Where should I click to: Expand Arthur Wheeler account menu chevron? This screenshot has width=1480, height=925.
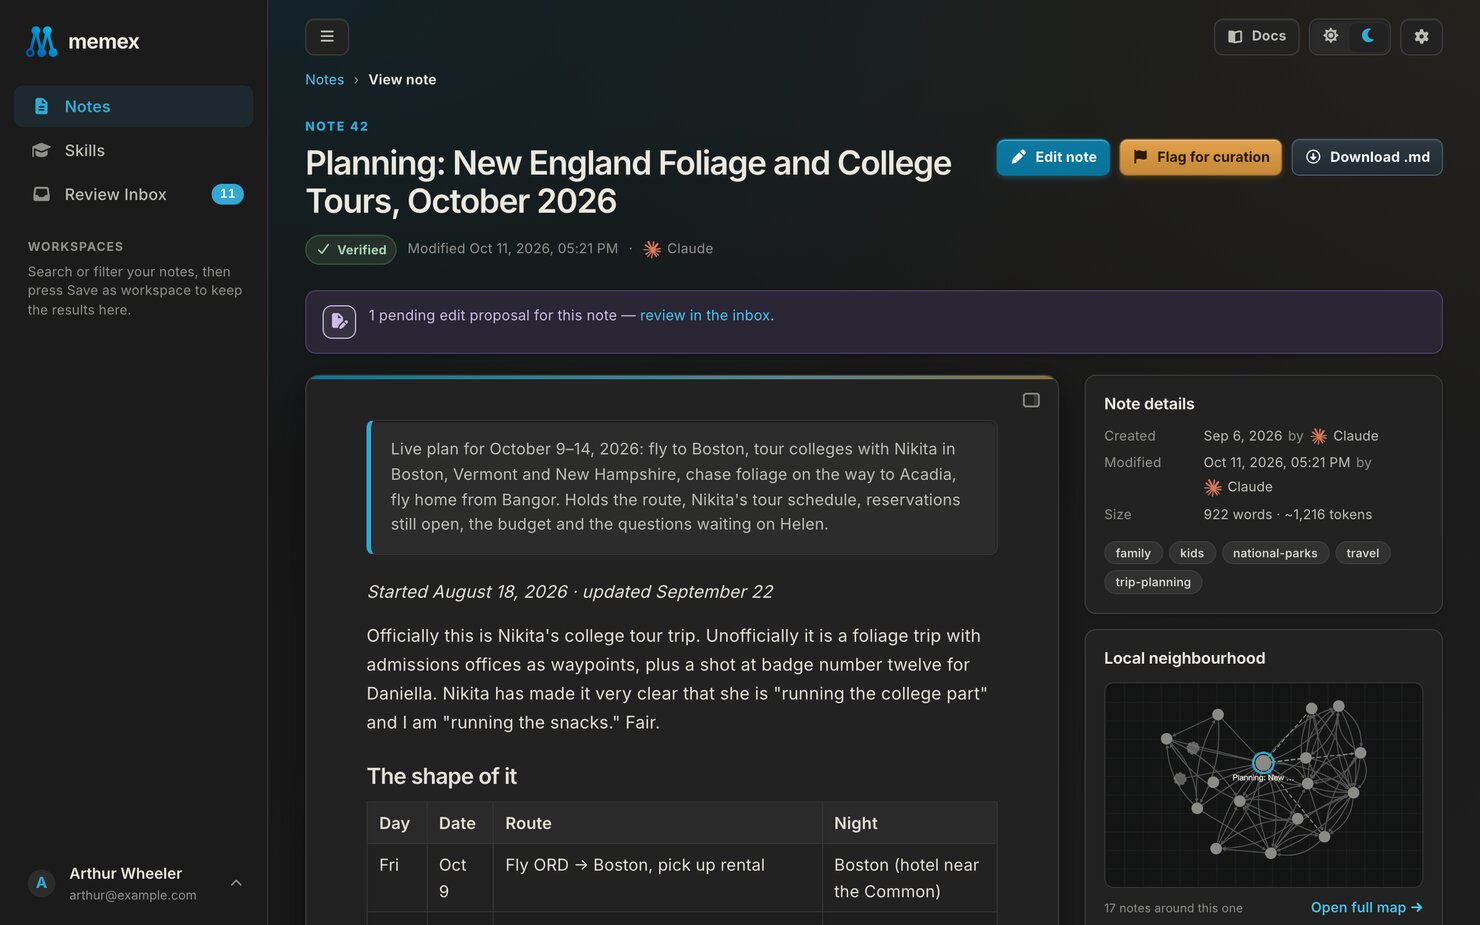click(x=236, y=883)
